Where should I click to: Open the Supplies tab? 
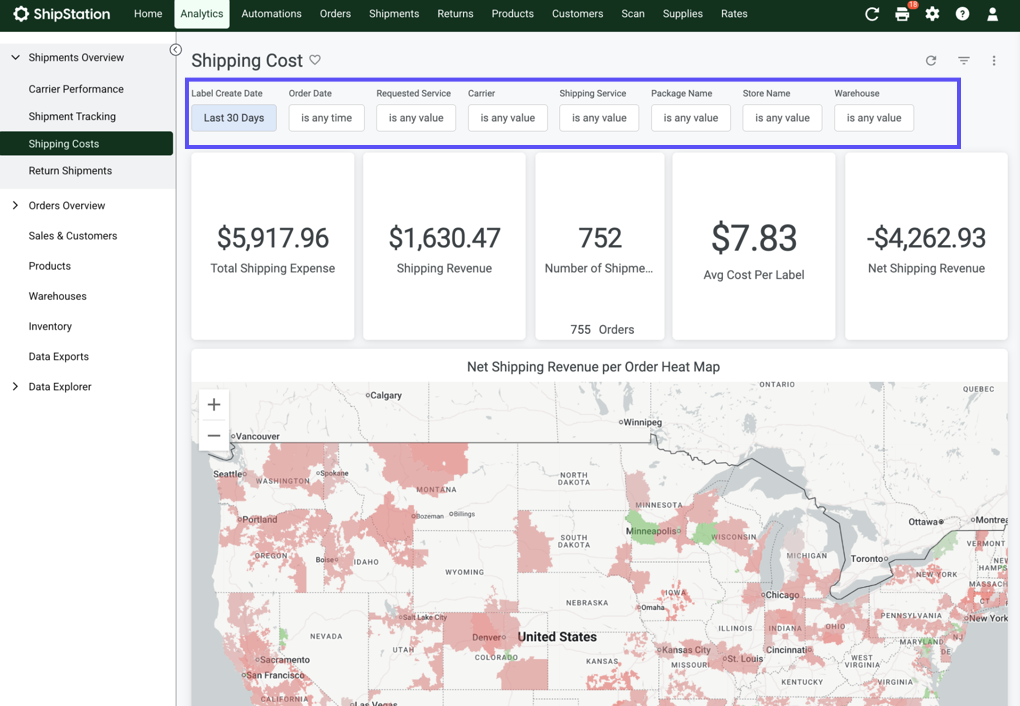coord(682,14)
